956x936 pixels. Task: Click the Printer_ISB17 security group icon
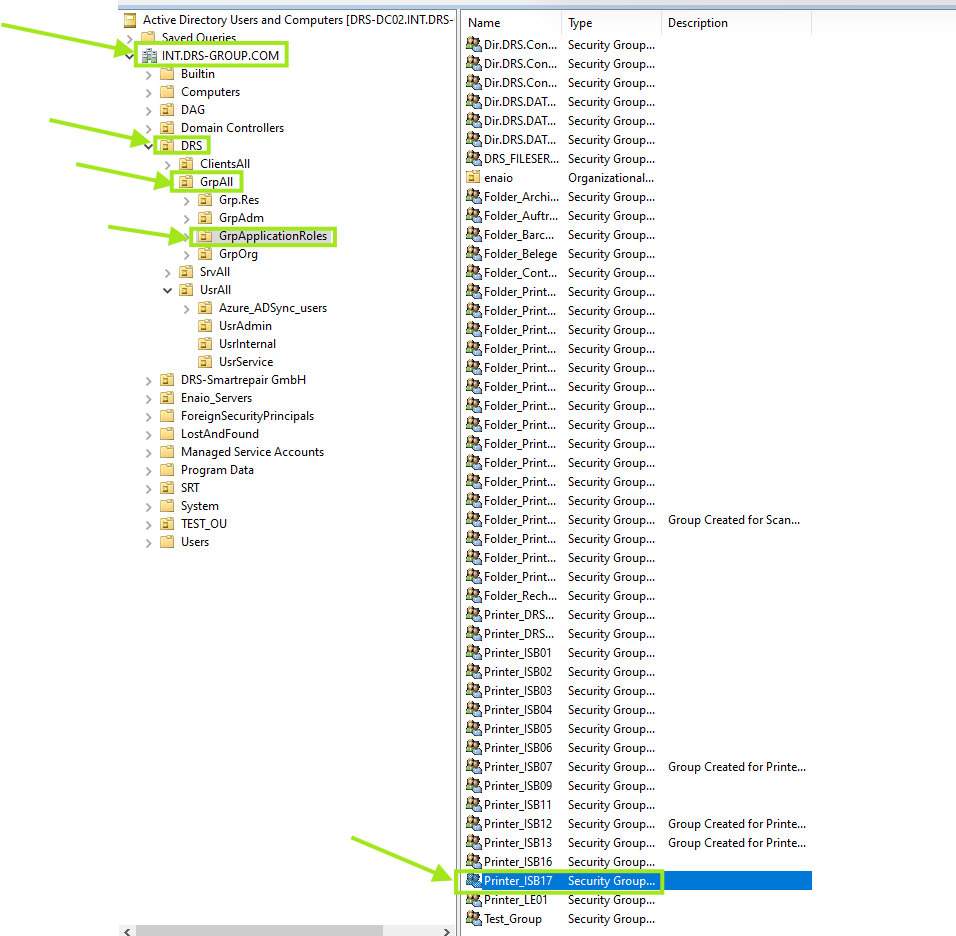pos(474,881)
